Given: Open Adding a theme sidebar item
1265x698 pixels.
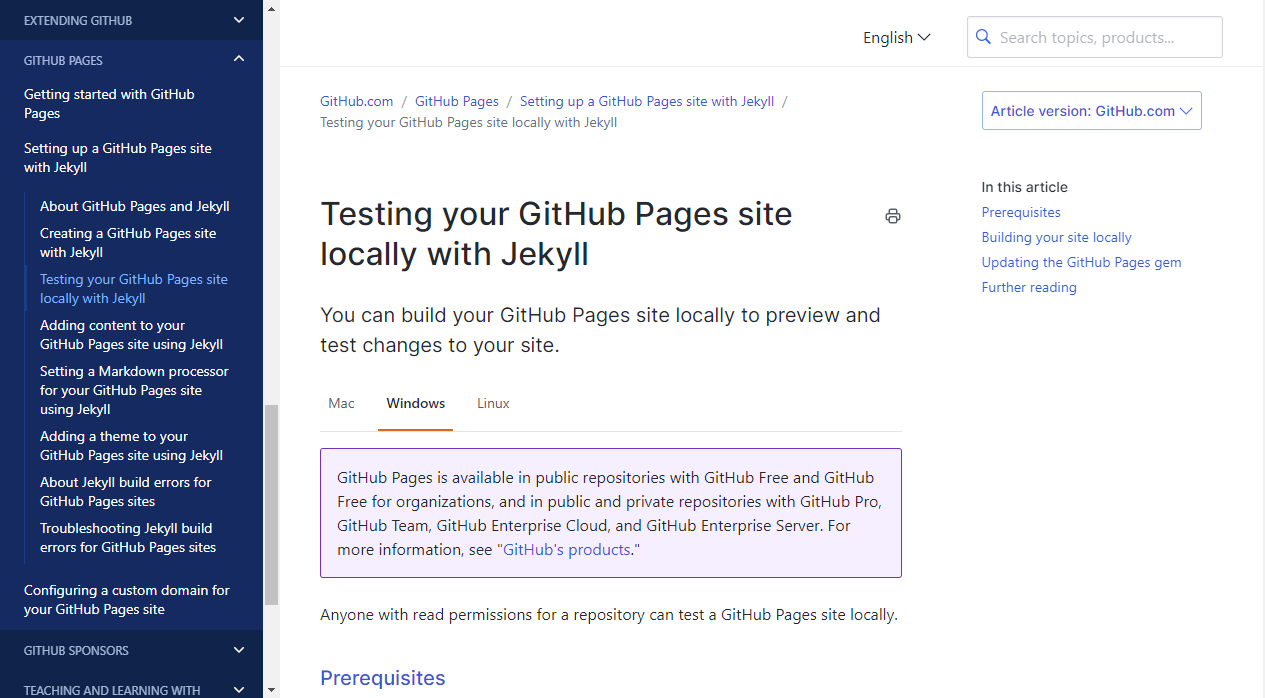Looking at the screenshot, I should [x=131, y=446].
